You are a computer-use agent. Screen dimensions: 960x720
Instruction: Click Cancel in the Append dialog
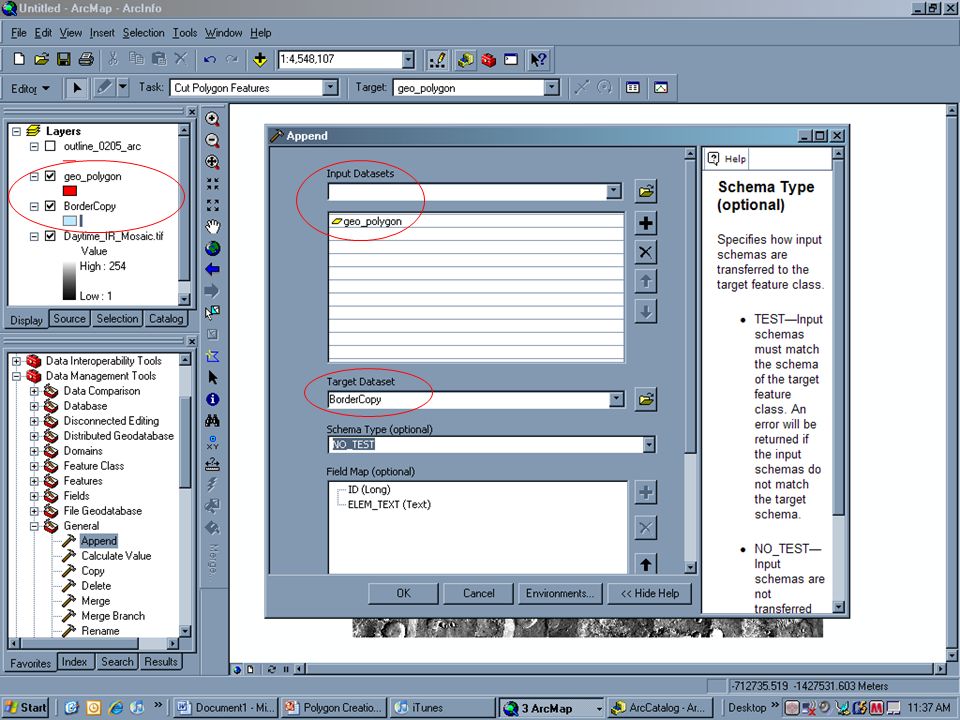tap(479, 593)
